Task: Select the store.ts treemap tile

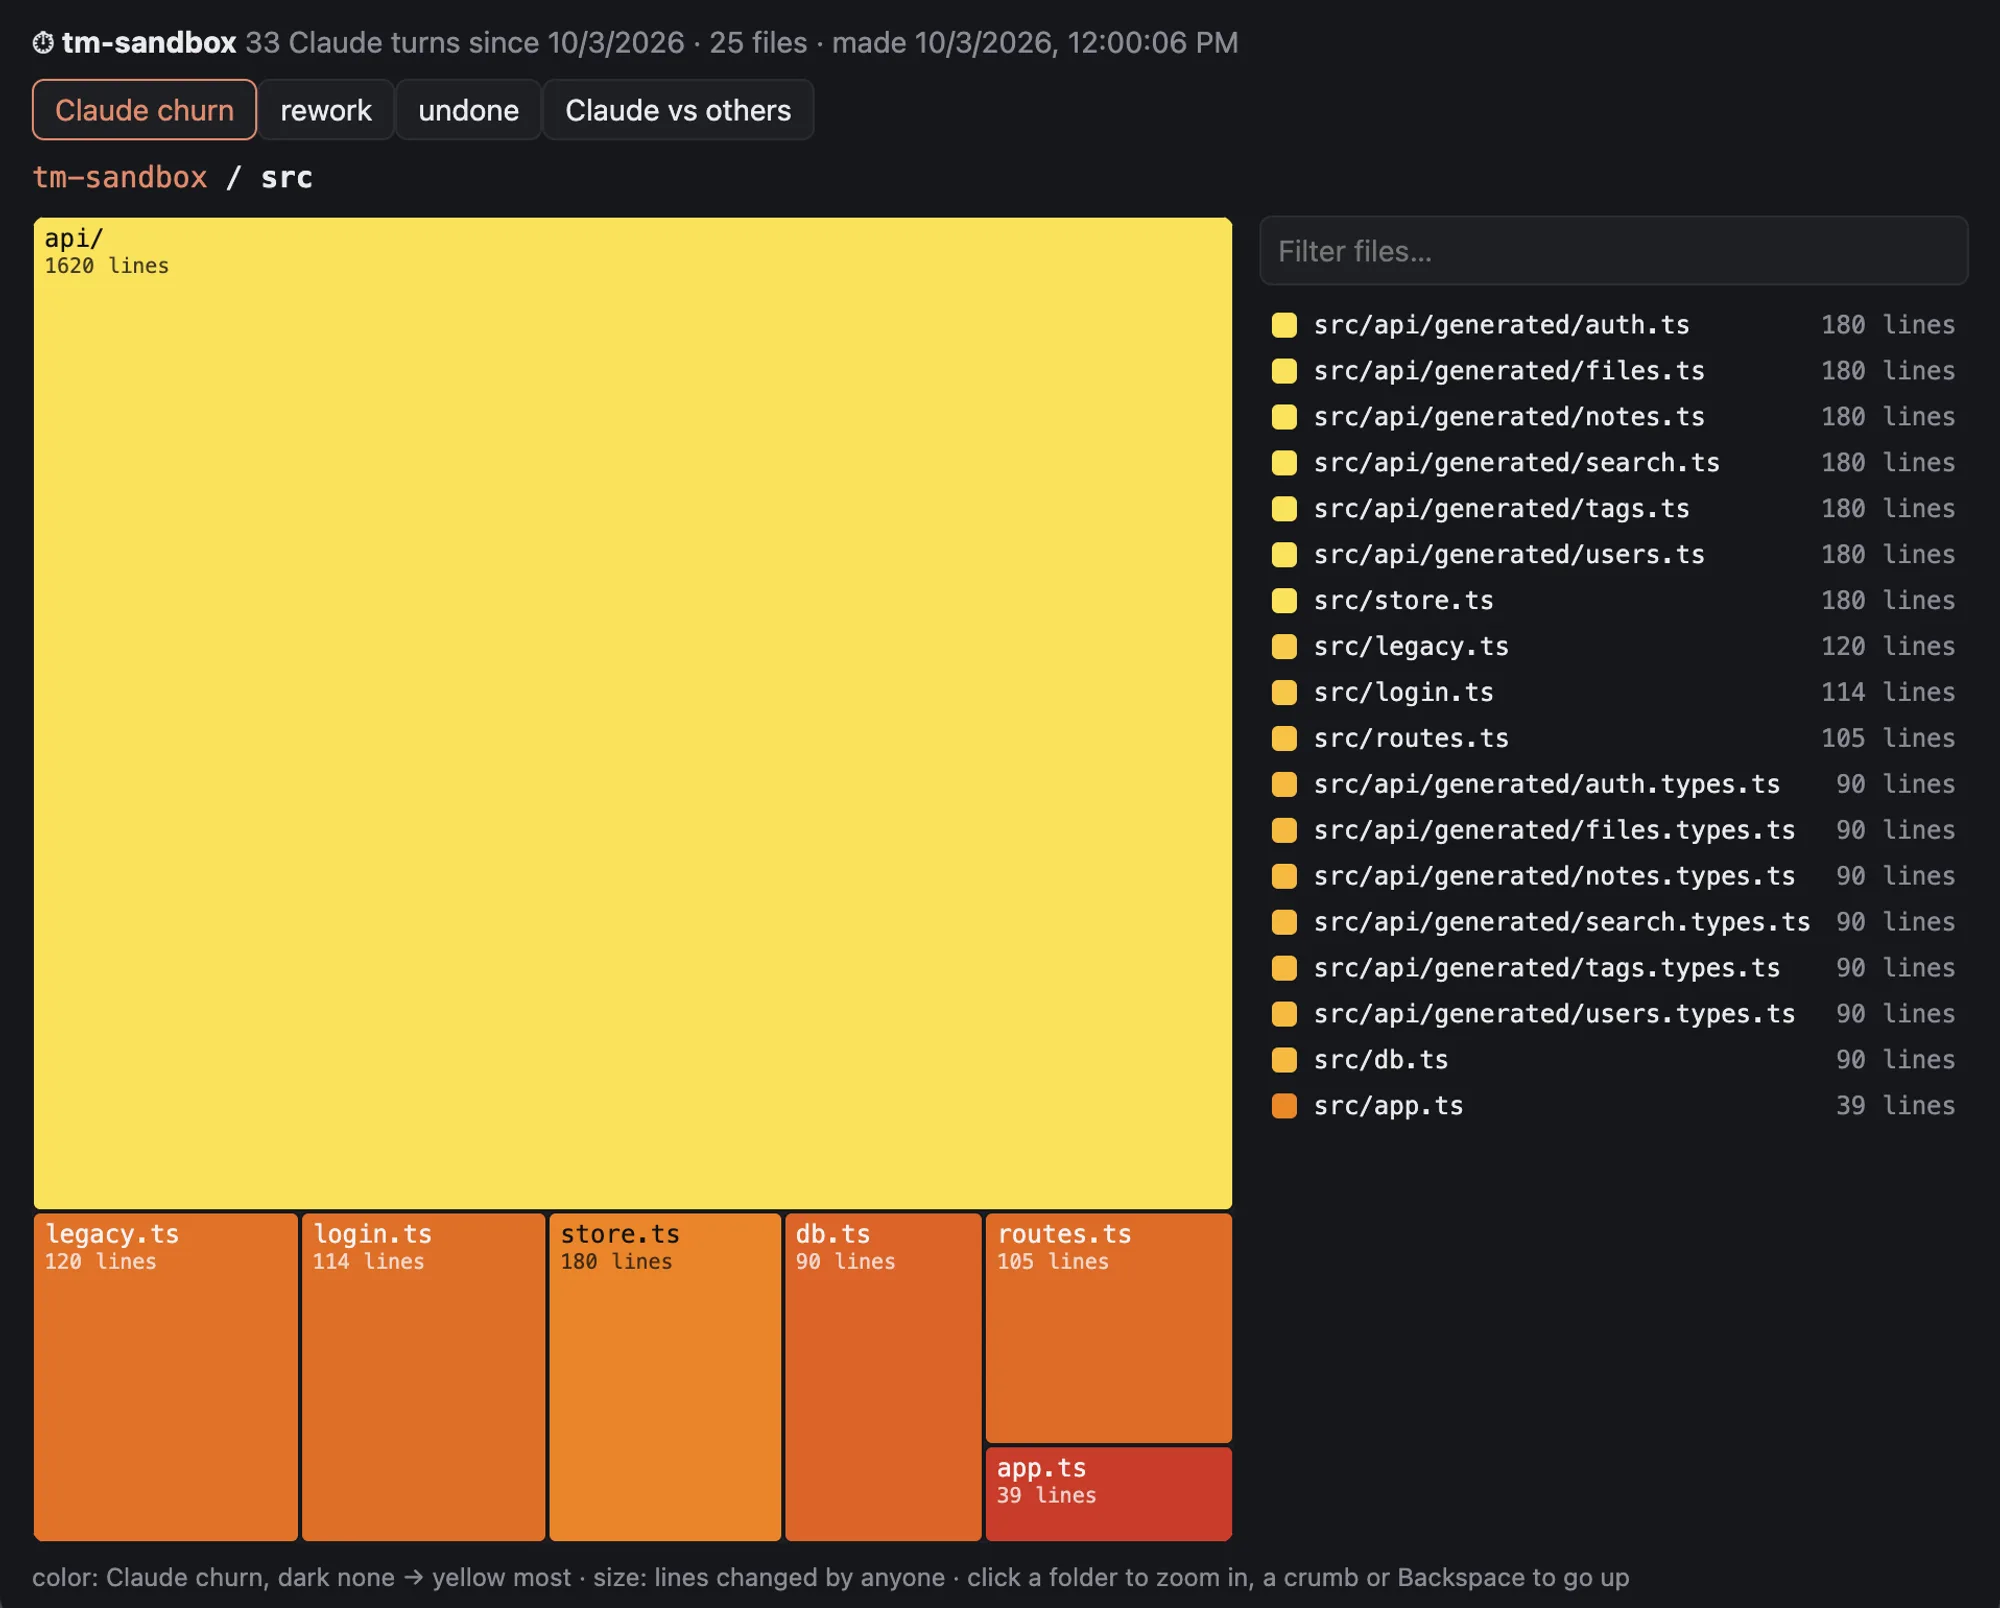Action: (665, 1377)
